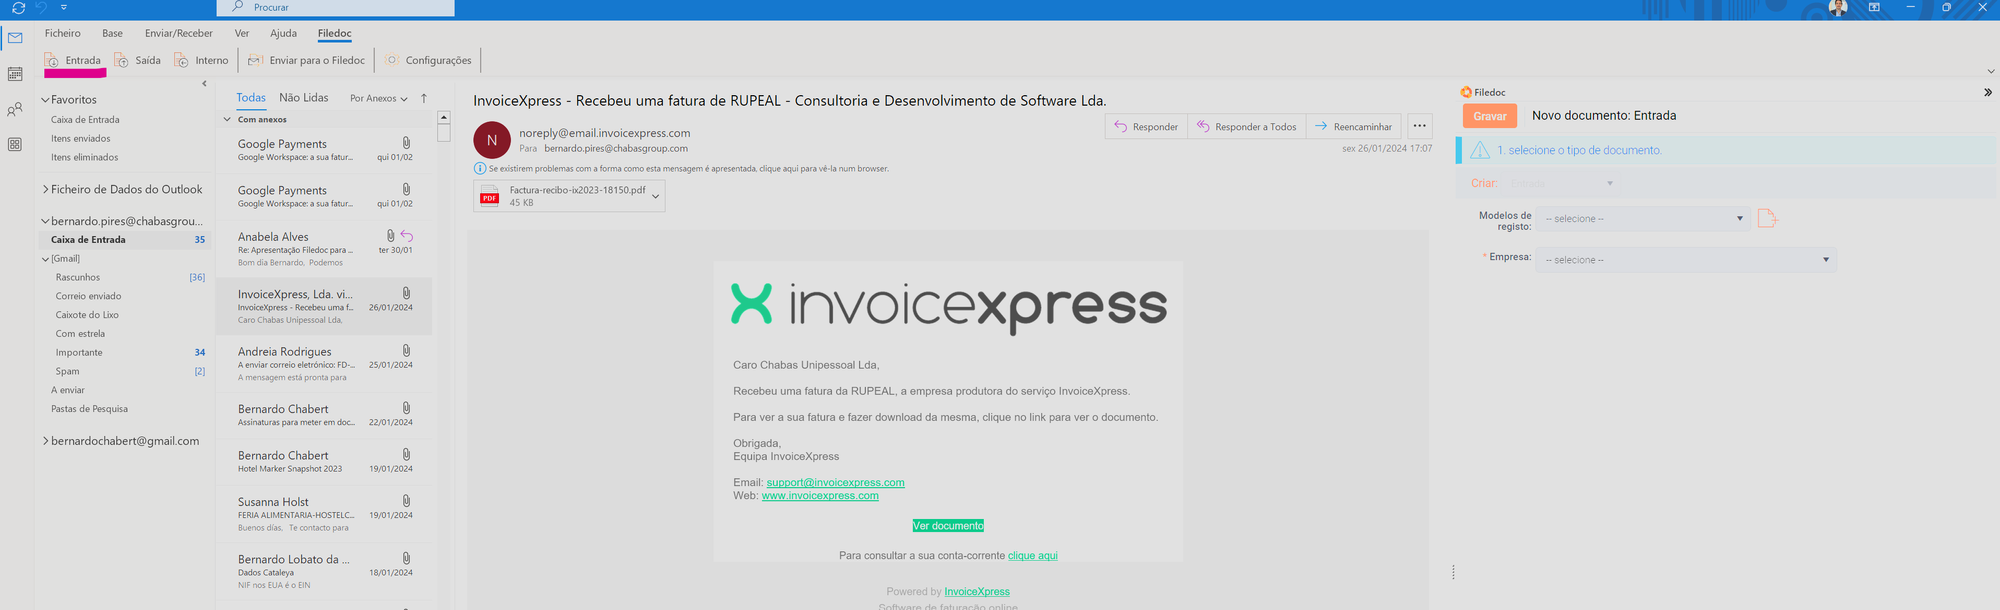This screenshot has width=2000, height=610.
Task: Open the Ficheiro menu
Action: [63, 33]
